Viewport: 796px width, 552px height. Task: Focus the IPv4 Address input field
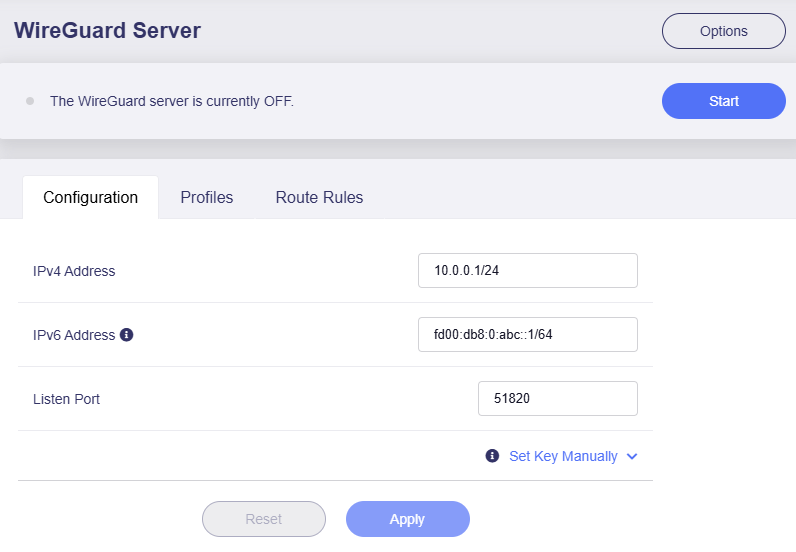point(527,271)
